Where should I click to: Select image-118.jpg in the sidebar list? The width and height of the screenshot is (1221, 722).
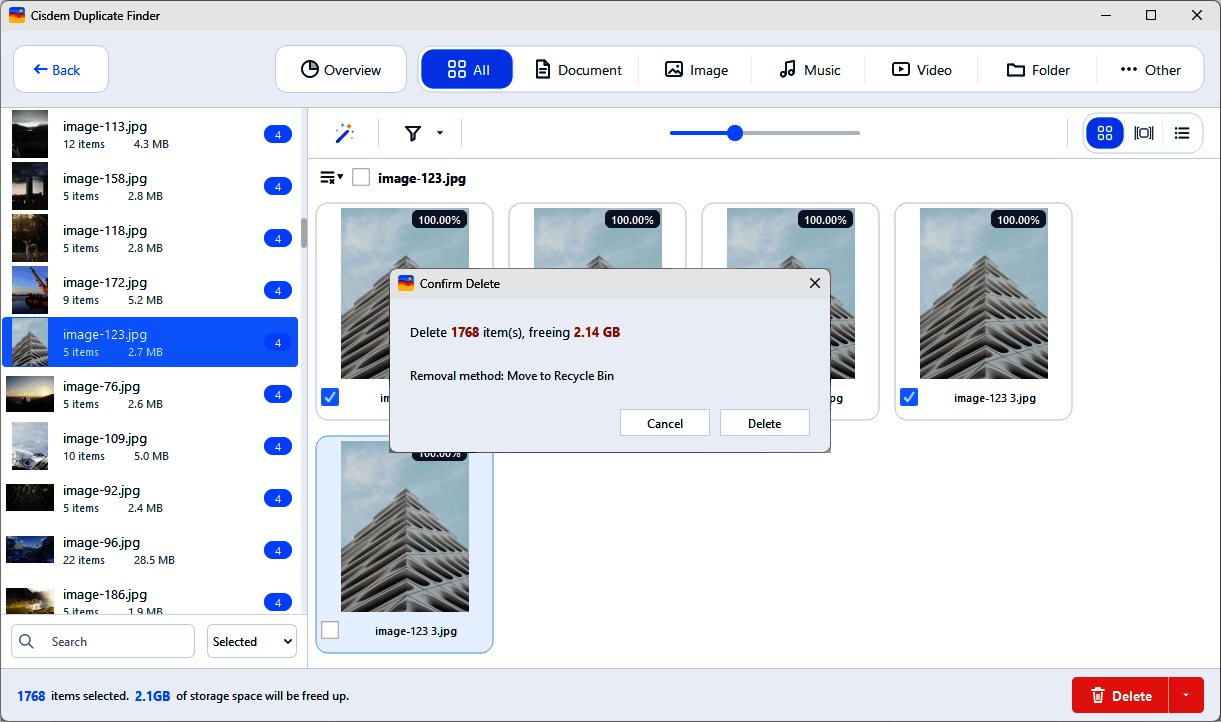(x=150, y=238)
